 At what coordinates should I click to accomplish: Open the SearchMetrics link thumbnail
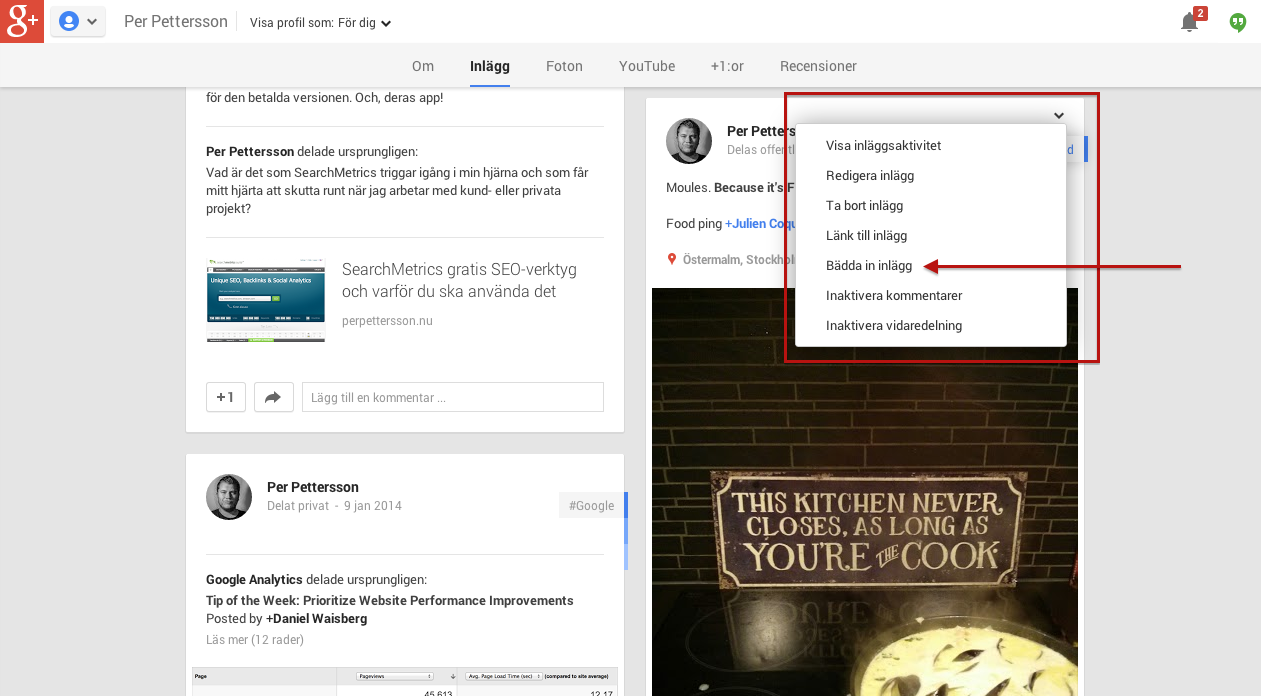(266, 300)
